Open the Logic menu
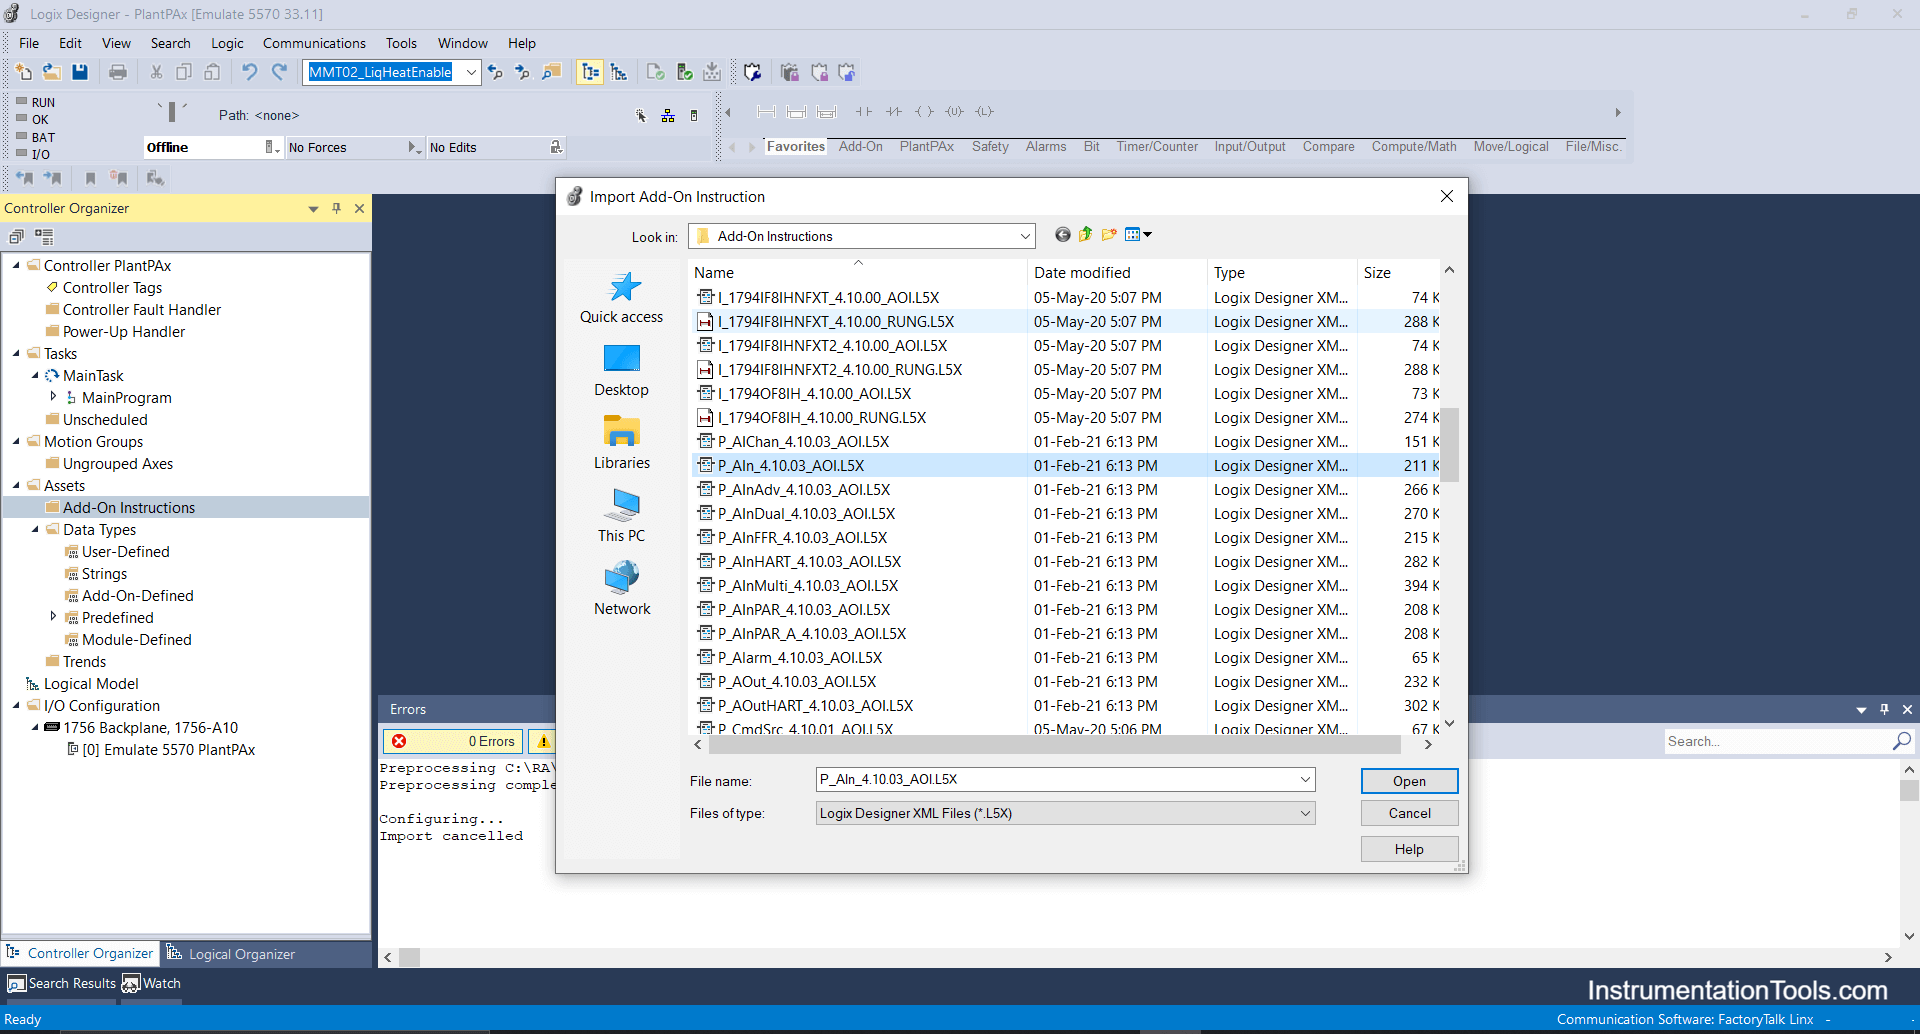Viewport: 1920px width, 1034px height. coord(227,43)
